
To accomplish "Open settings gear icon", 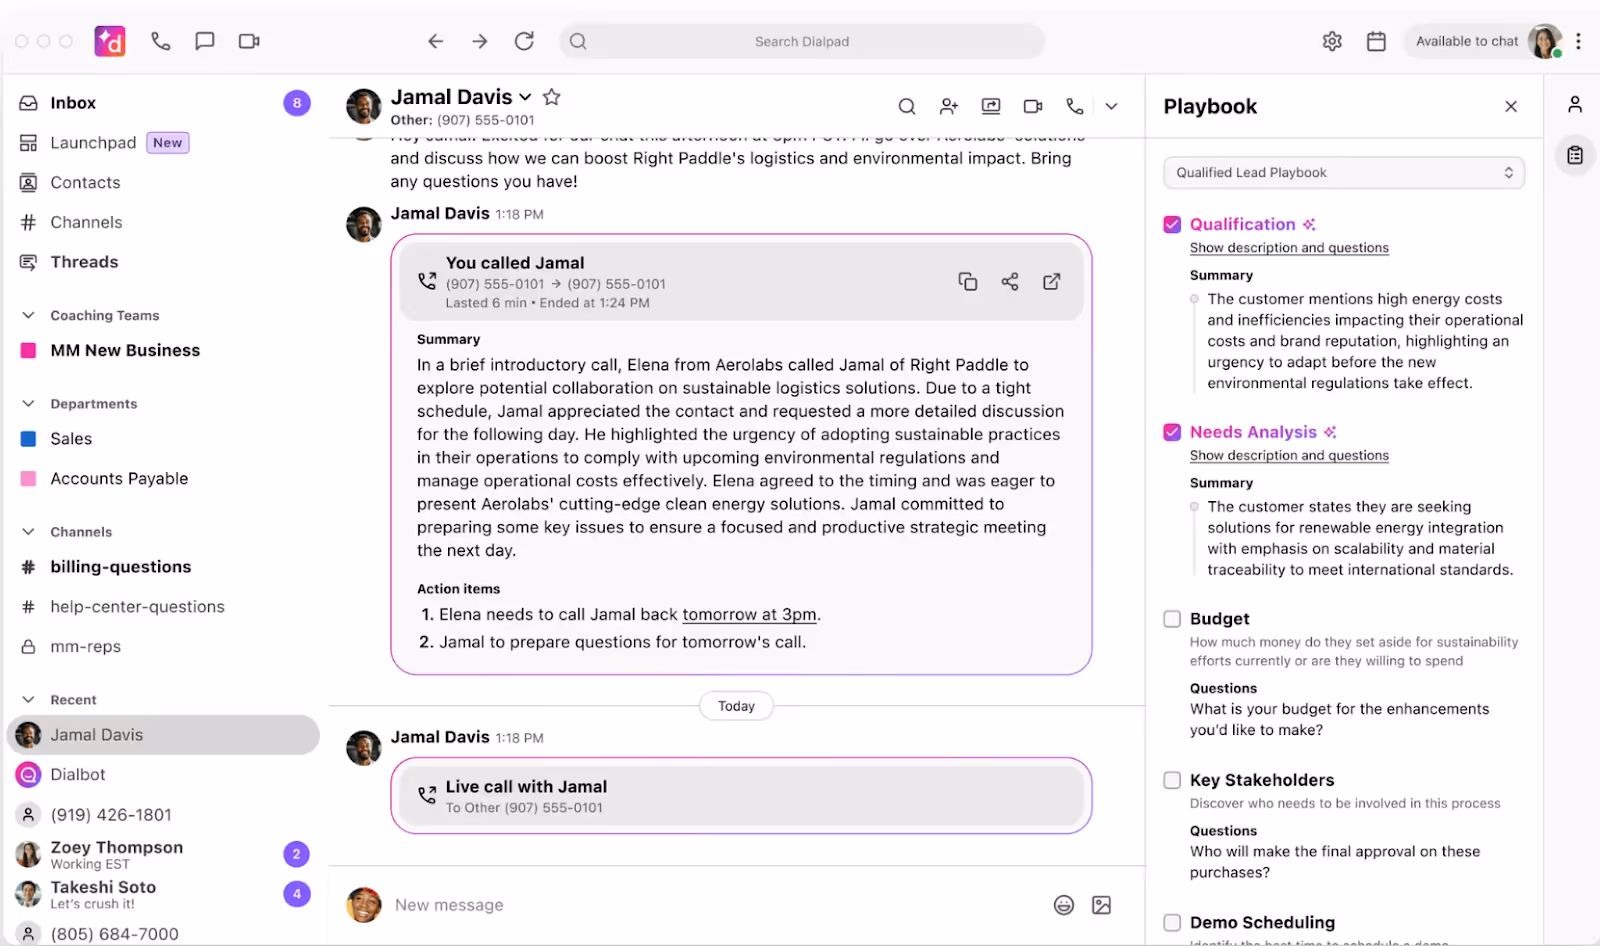I will [x=1332, y=41].
